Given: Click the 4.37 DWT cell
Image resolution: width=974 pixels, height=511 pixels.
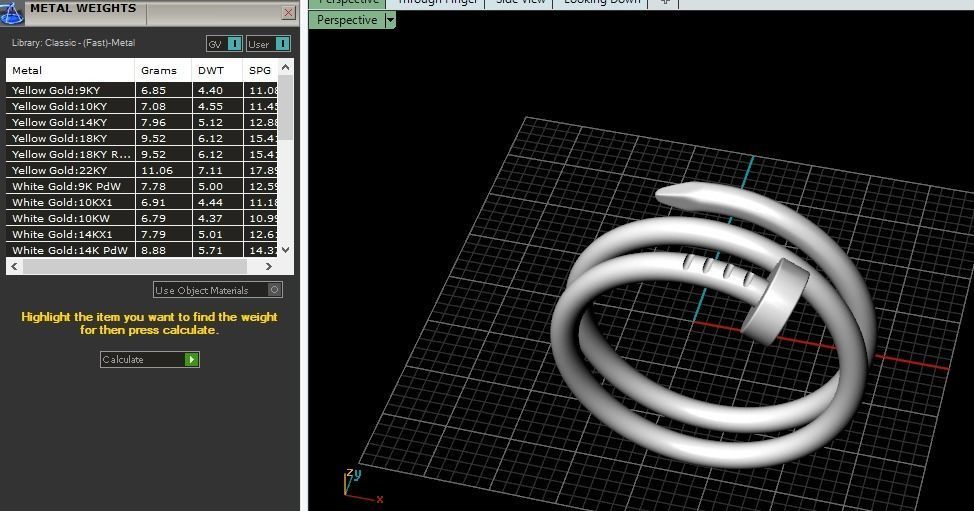Looking at the screenshot, I should [x=217, y=219].
